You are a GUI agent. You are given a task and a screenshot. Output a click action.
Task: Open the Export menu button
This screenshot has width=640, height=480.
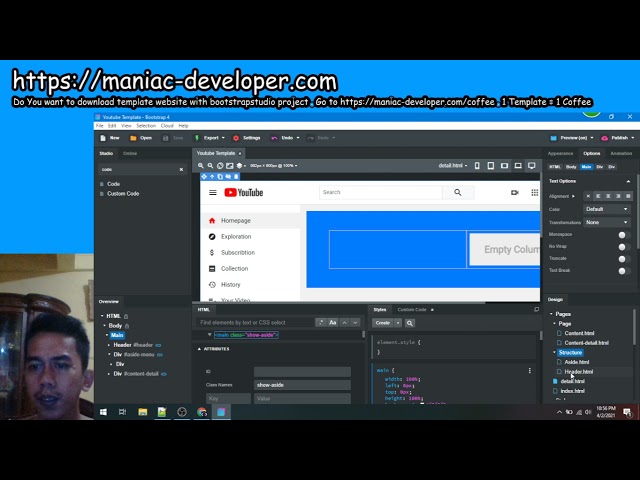[x=209, y=138]
